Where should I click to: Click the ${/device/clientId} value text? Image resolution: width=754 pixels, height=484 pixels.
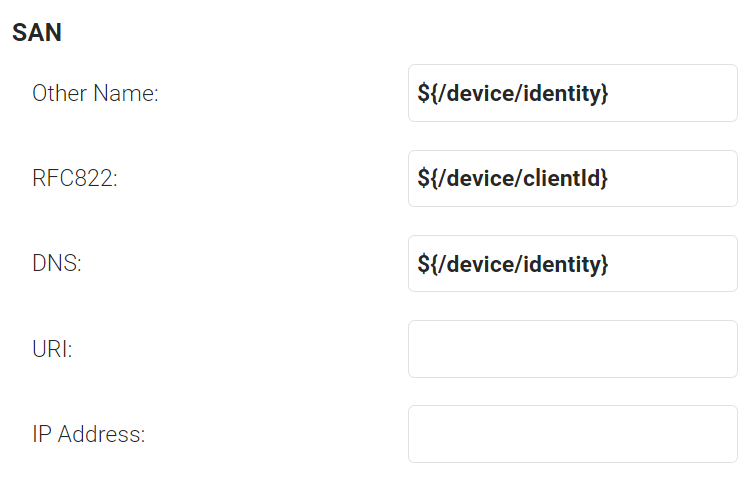(x=512, y=179)
